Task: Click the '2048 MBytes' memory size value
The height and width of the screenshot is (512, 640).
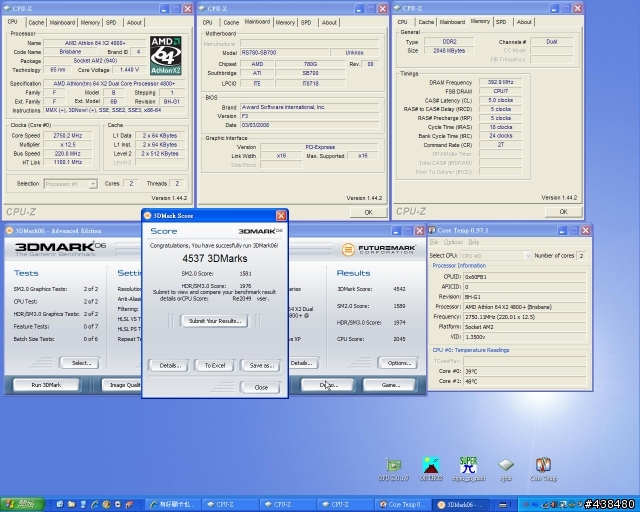Action: pos(449,51)
